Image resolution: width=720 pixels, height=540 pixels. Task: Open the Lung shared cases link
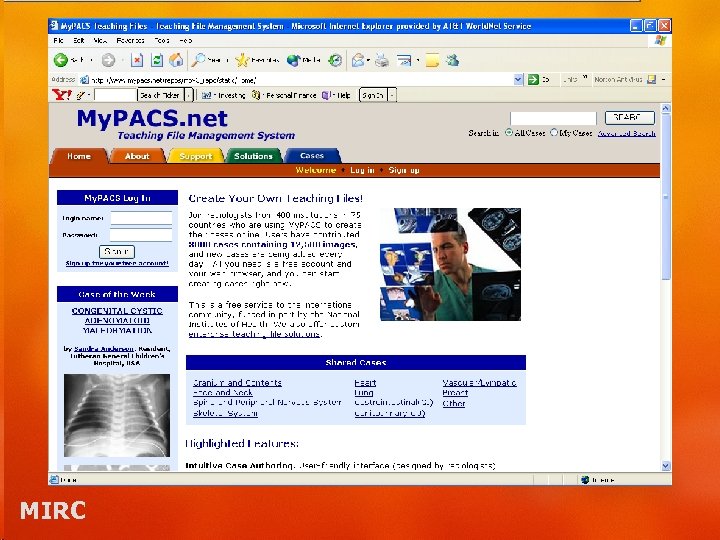point(364,393)
